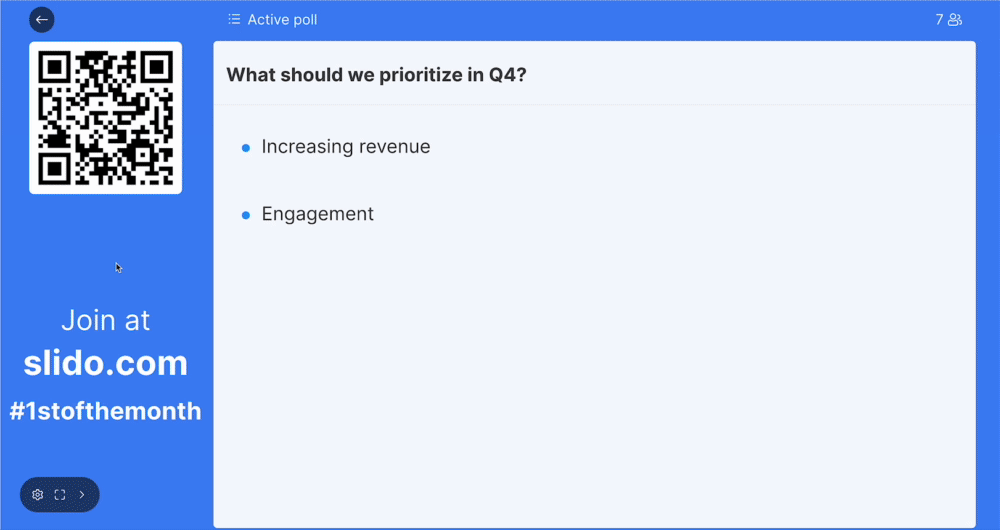Select the Active poll header label
The height and width of the screenshot is (530, 1000).
[282, 19]
